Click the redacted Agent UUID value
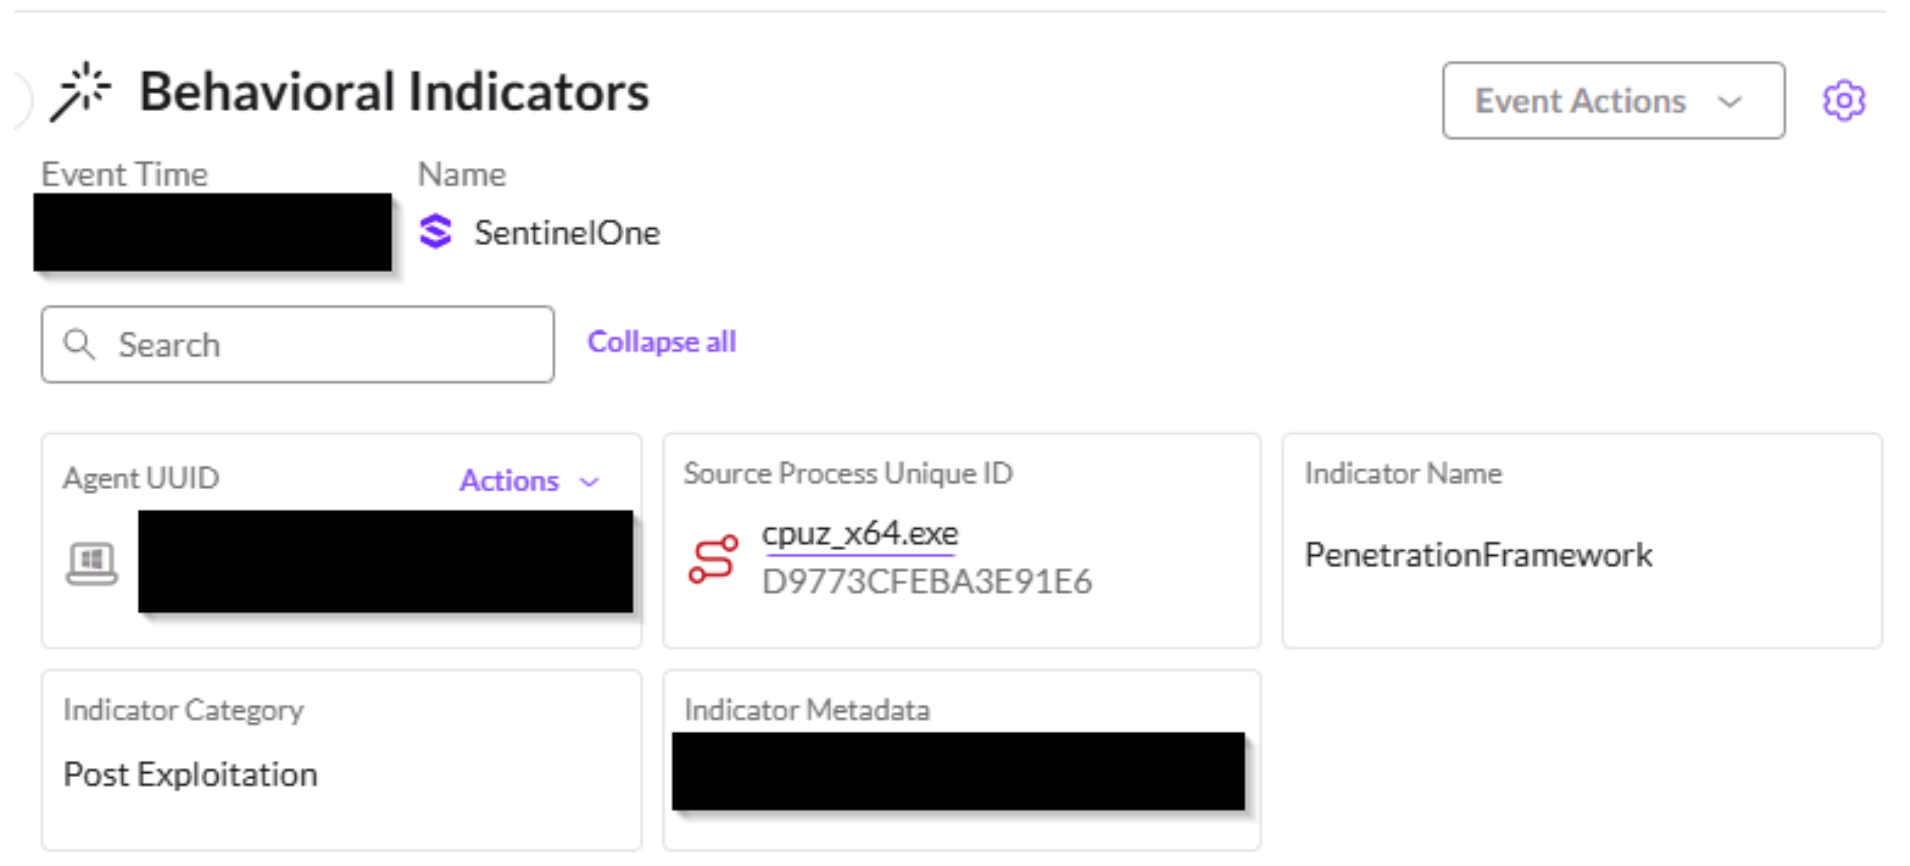This screenshot has height=866, width=1910. (385, 561)
